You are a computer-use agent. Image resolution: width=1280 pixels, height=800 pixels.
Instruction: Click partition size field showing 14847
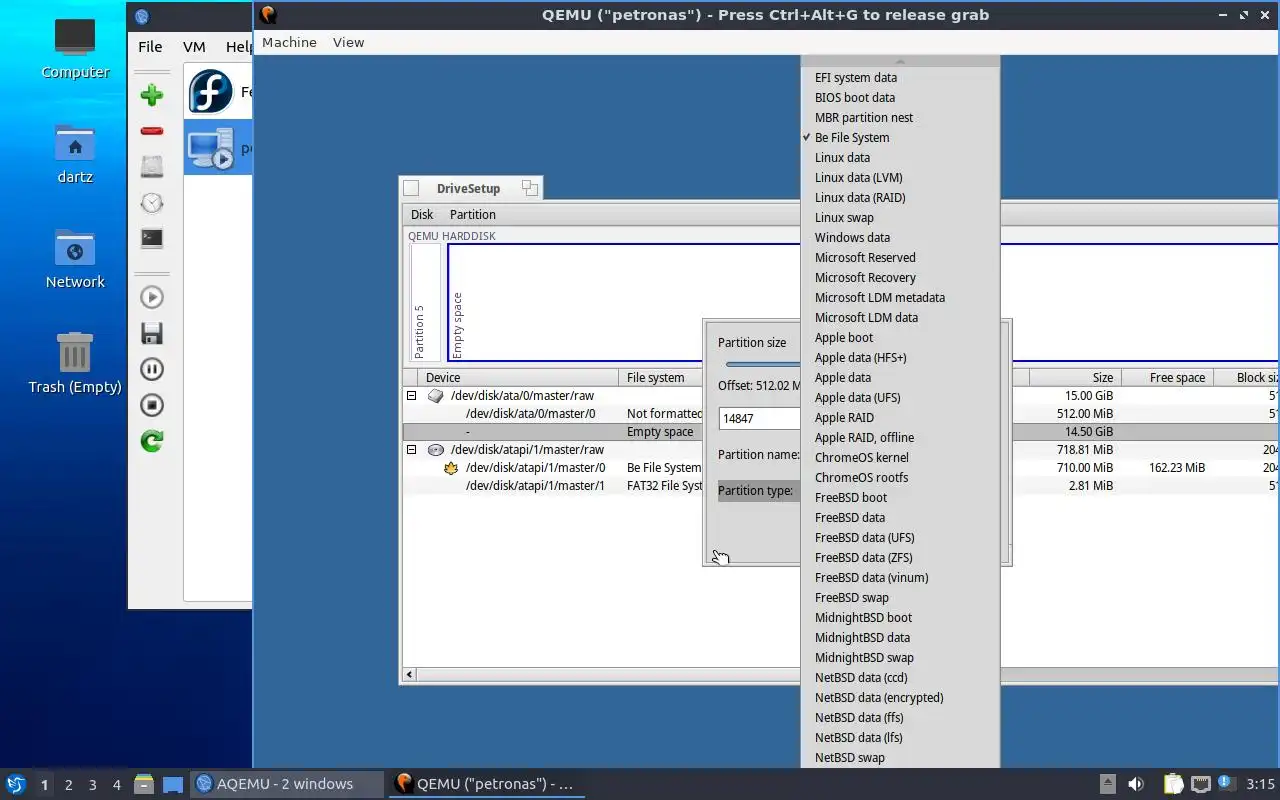tap(759, 419)
